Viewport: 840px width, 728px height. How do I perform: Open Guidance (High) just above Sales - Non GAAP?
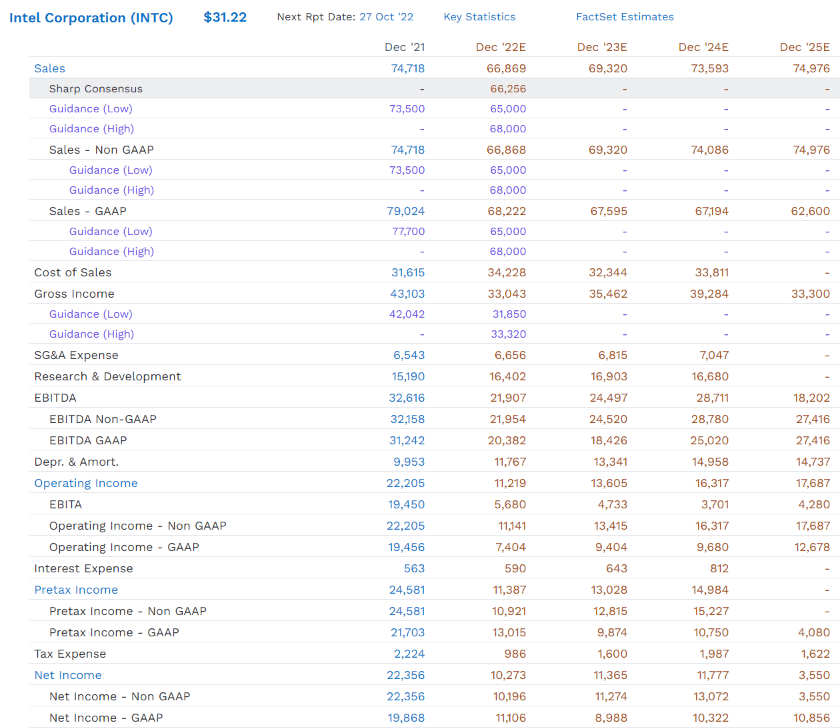pyautogui.click(x=92, y=129)
